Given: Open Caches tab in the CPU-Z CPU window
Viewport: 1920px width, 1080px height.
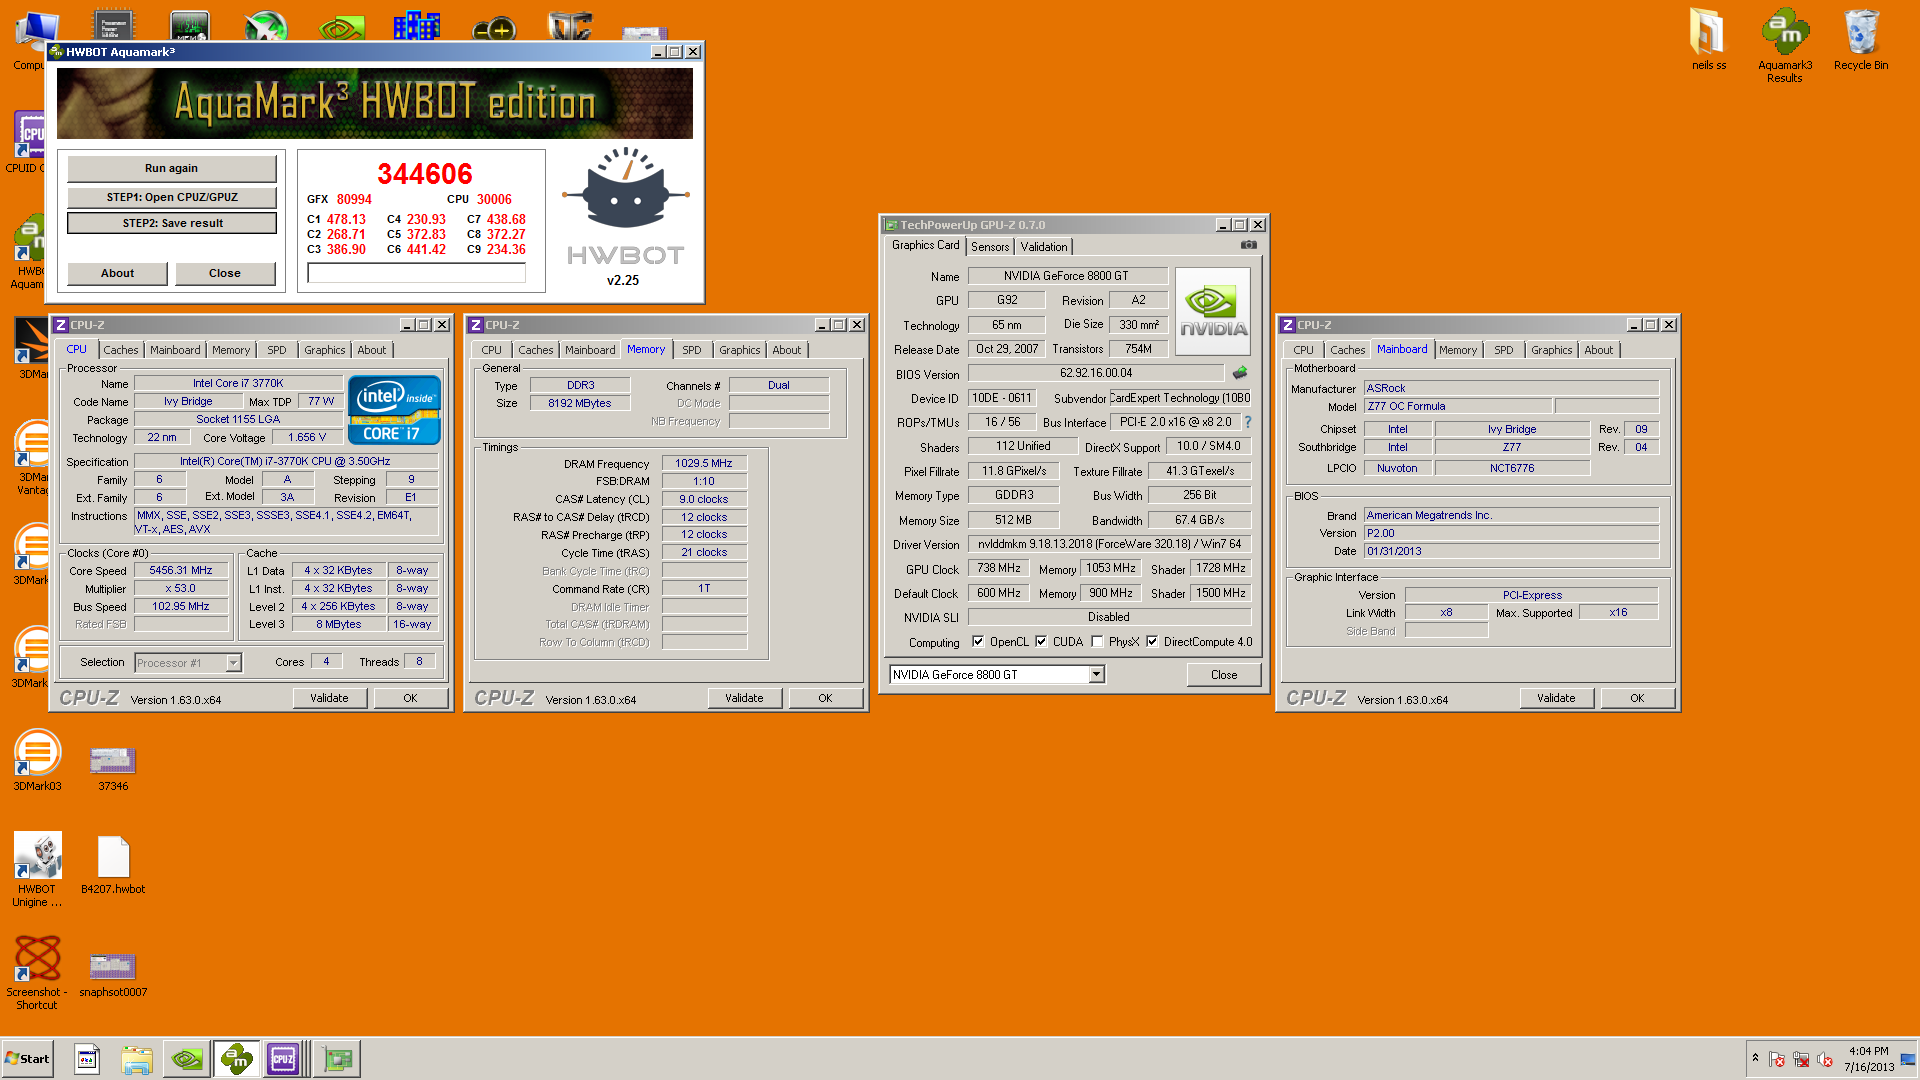Looking at the screenshot, I should (x=121, y=350).
